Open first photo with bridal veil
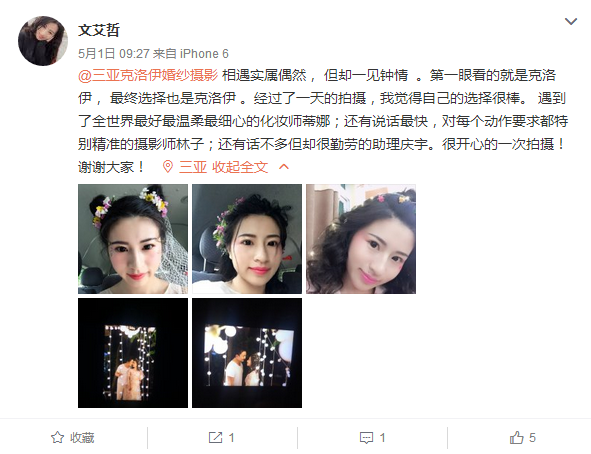Screen dimensions: 591x454 [133, 239]
